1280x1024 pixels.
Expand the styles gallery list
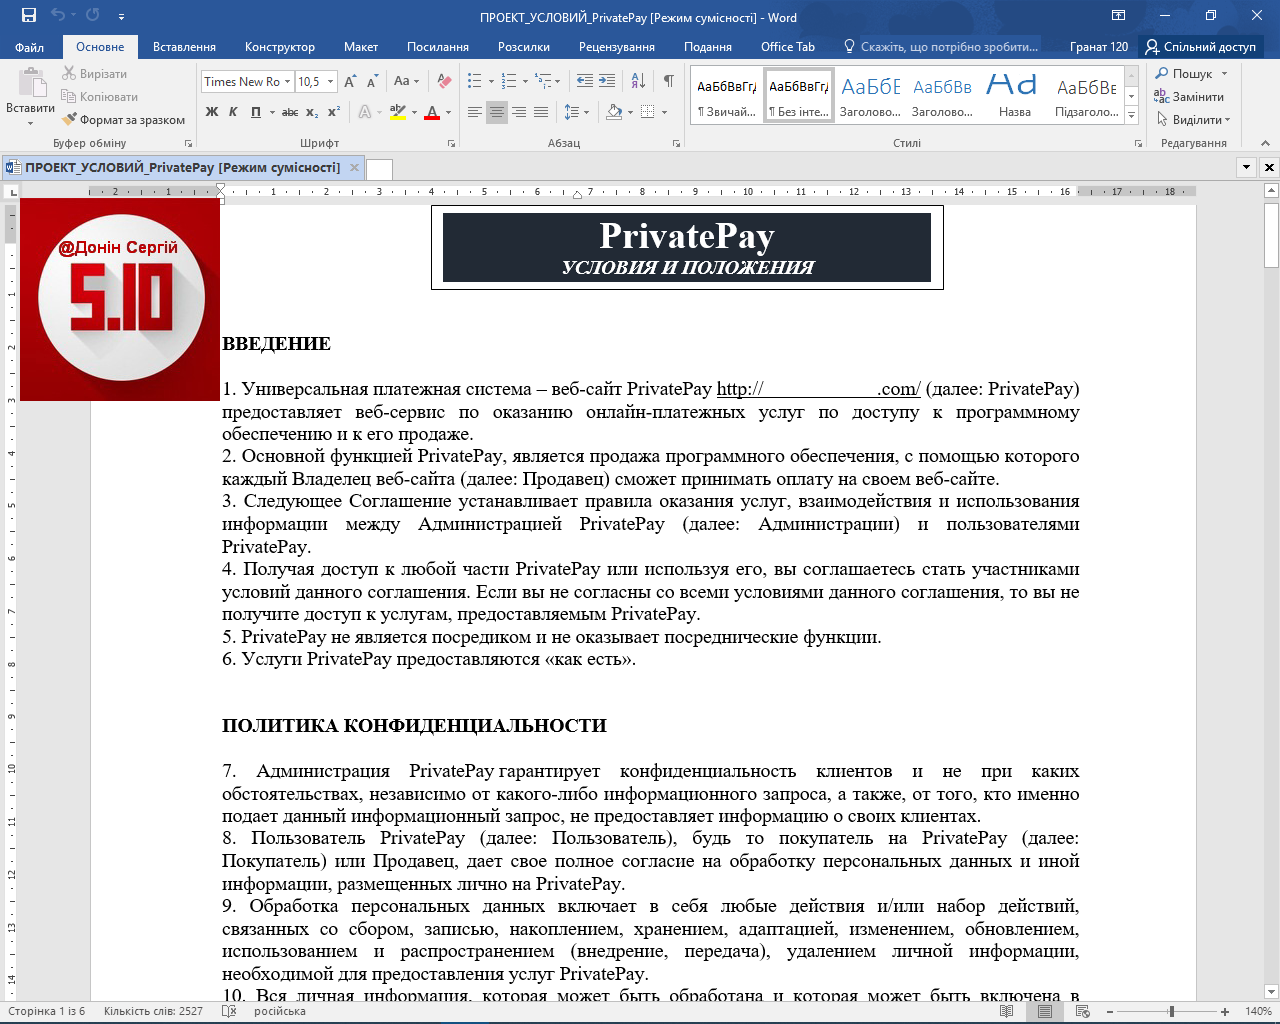click(x=1132, y=116)
